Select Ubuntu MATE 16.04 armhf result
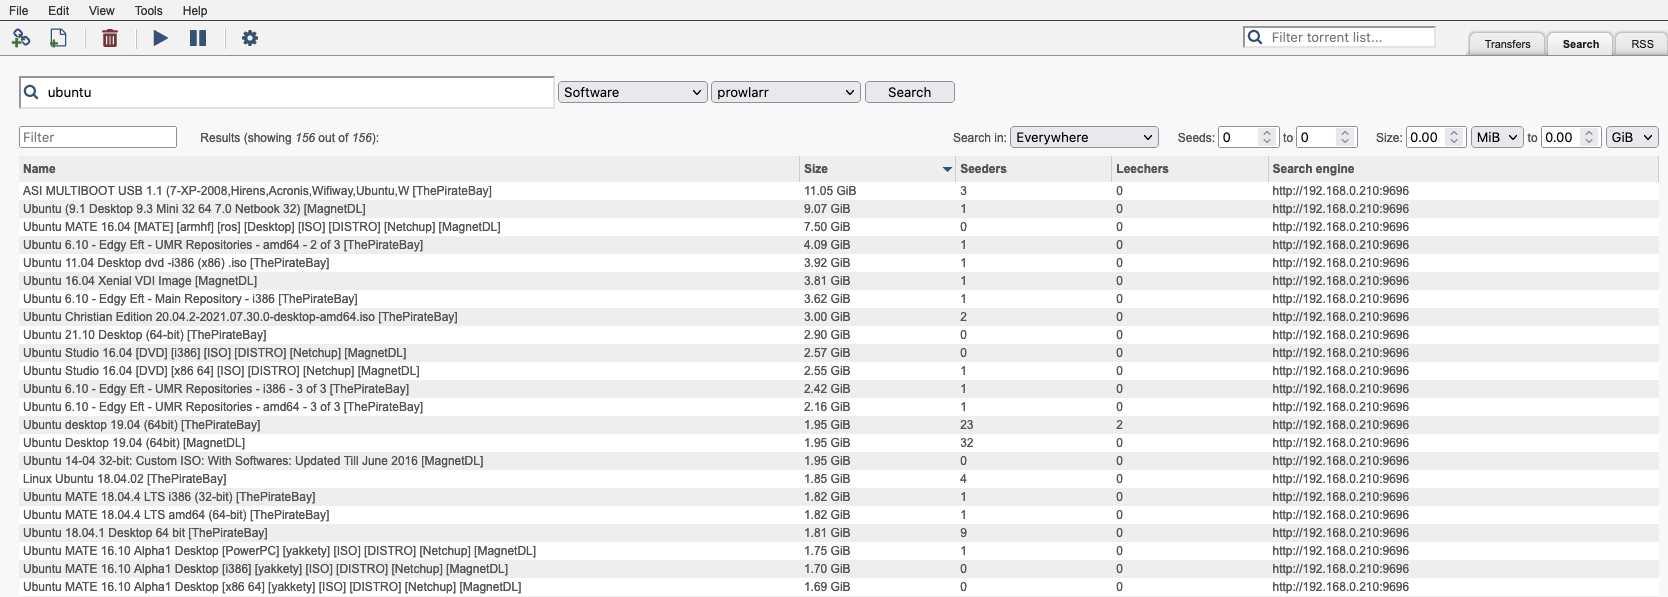 coord(838,227)
